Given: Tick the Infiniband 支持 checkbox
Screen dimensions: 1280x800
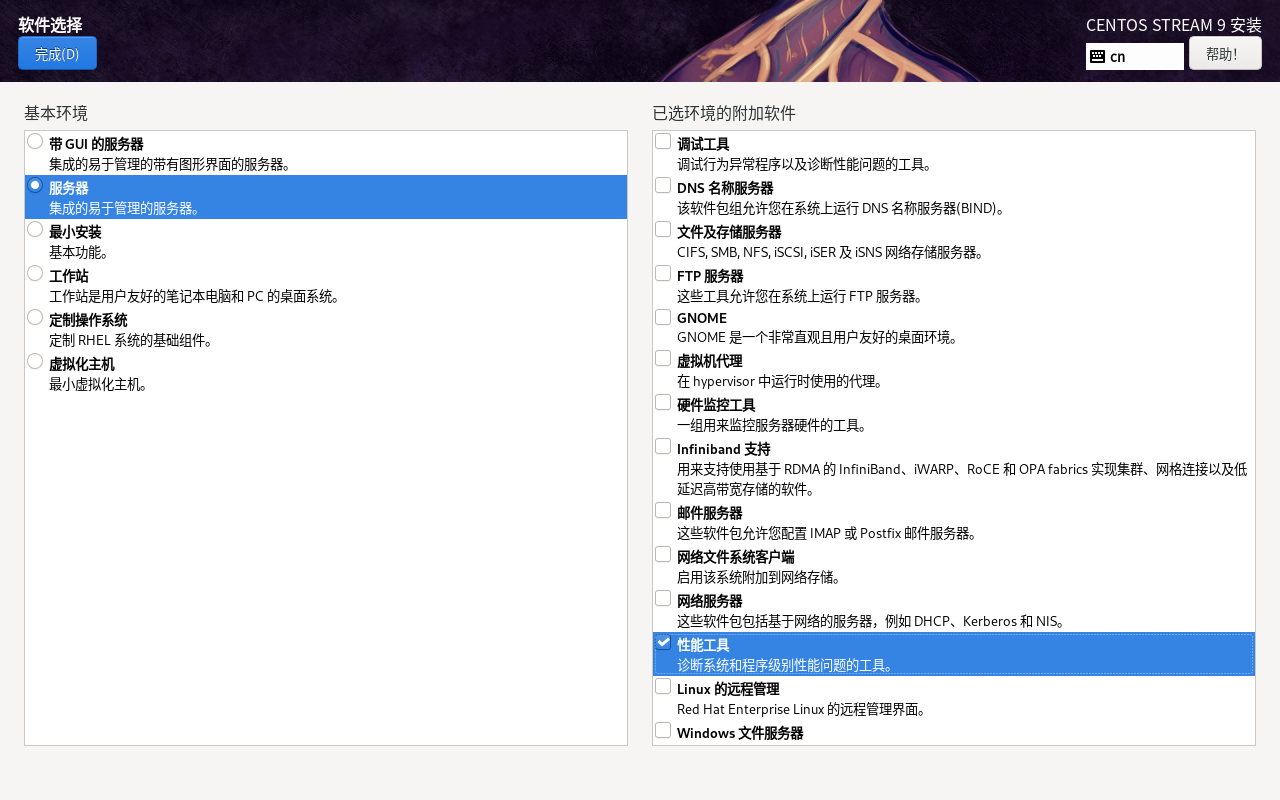Looking at the screenshot, I should pyautogui.click(x=663, y=446).
